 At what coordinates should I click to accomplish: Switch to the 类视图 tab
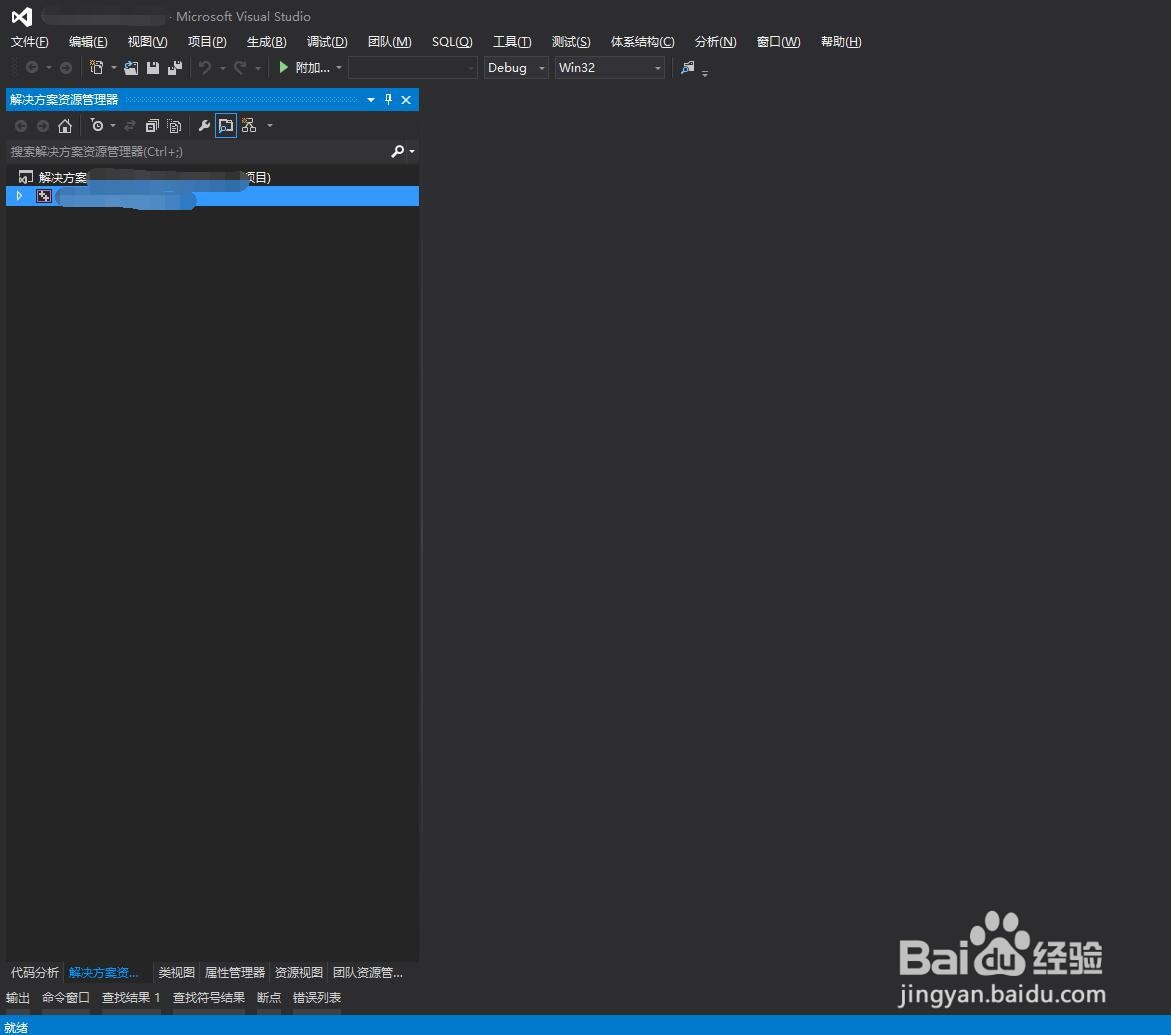(176, 972)
